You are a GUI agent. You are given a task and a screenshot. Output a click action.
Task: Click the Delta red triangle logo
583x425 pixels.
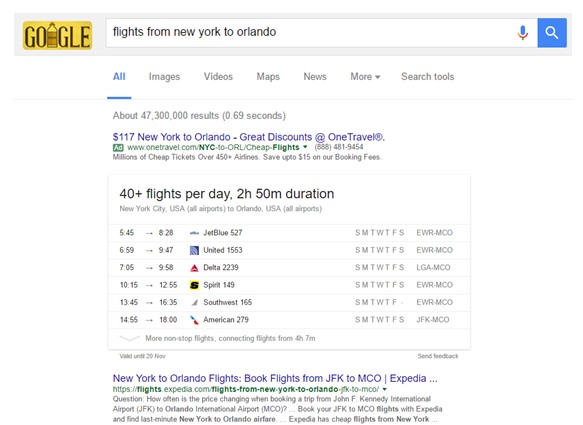[194, 268]
